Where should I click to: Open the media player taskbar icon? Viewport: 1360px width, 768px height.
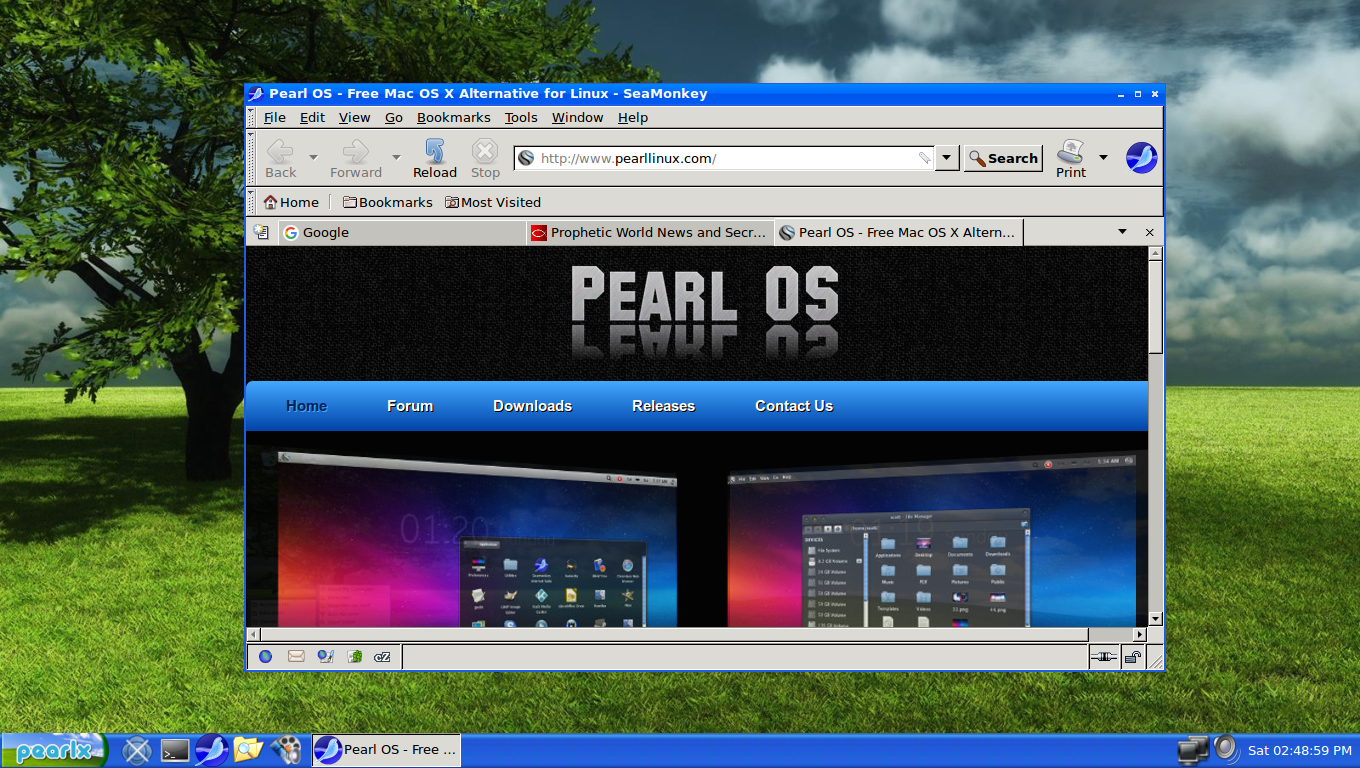tap(287, 750)
